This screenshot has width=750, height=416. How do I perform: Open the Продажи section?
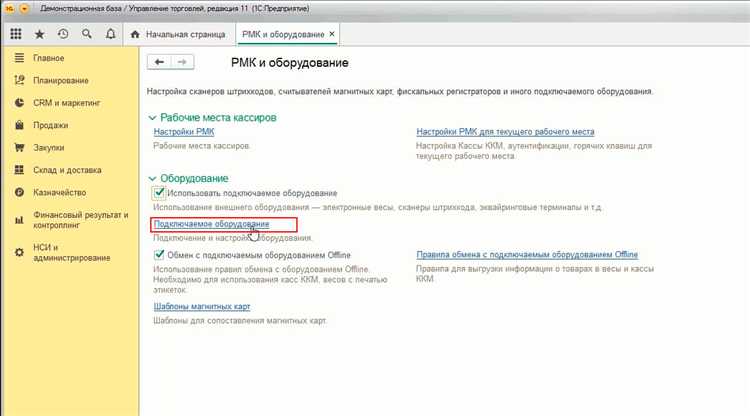pos(50,125)
